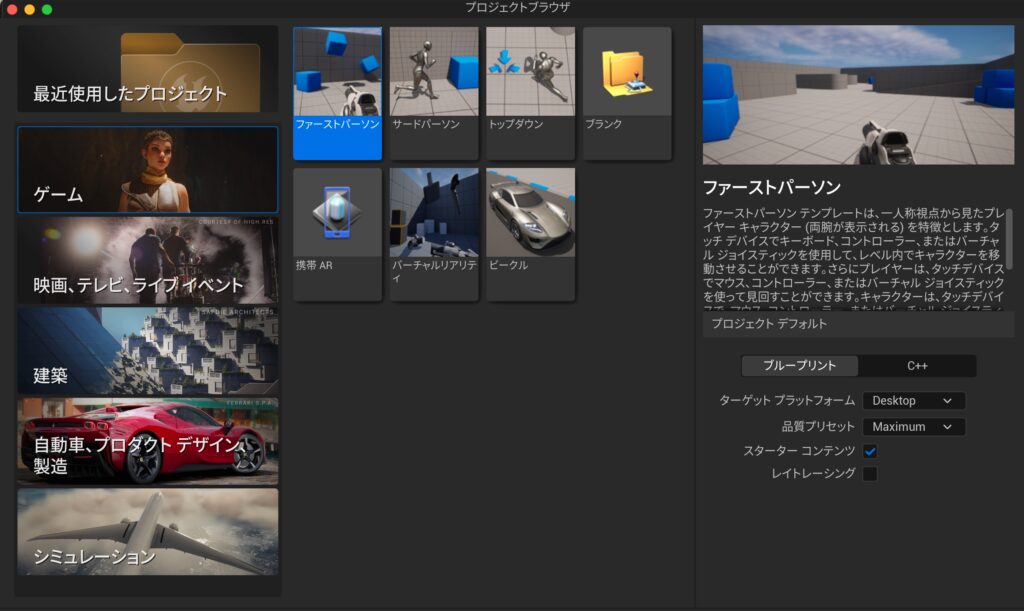The width and height of the screenshot is (1024, 611).
Task: Click the template description scrollbar
Action: (1009, 240)
